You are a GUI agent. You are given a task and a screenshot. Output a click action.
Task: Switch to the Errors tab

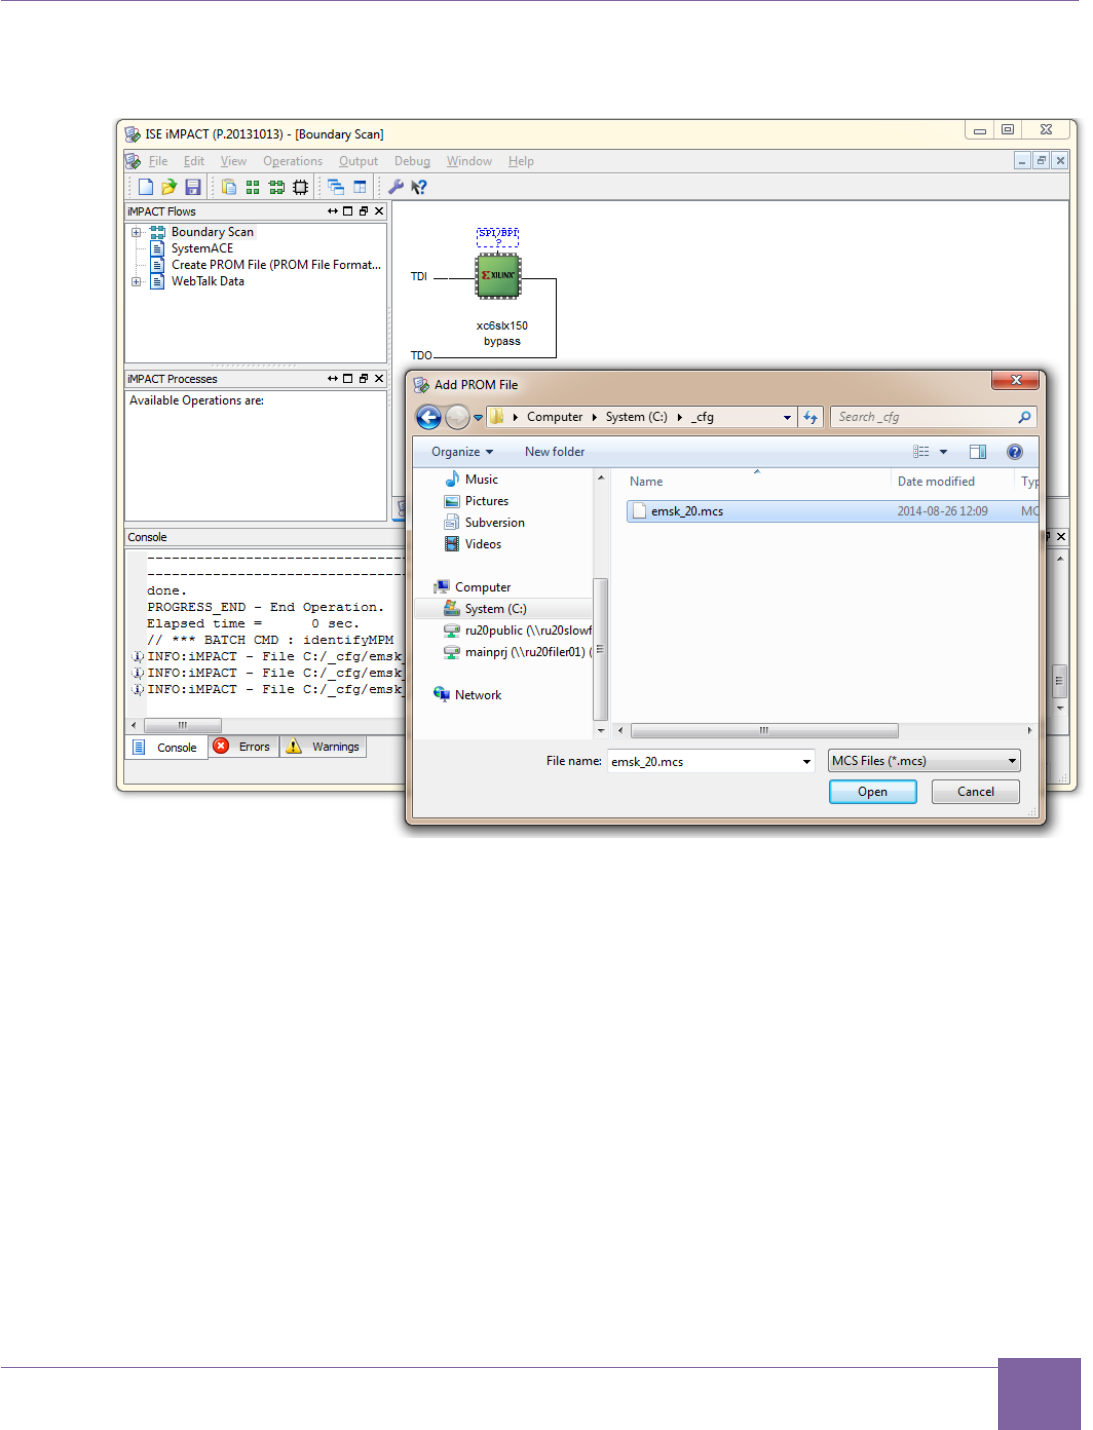(x=243, y=747)
